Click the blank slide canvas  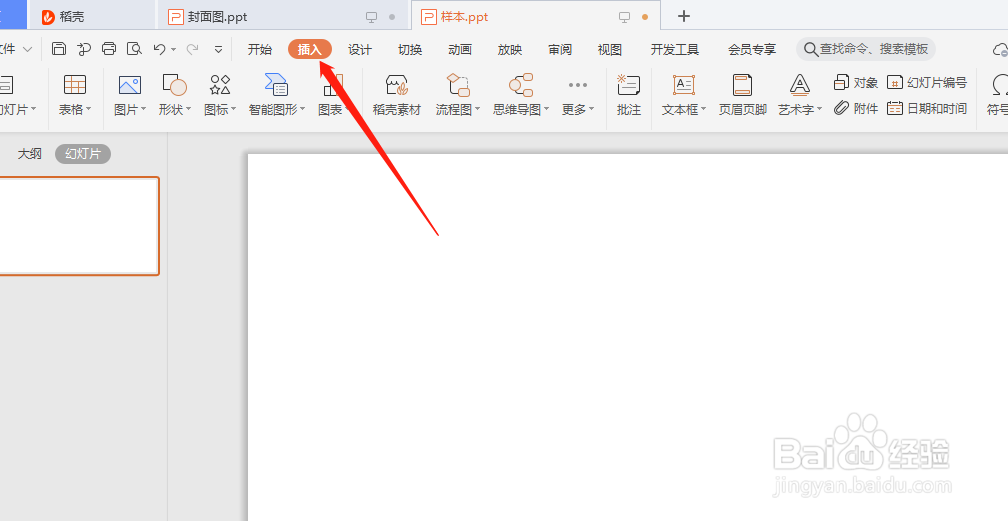[x=627, y=337]
